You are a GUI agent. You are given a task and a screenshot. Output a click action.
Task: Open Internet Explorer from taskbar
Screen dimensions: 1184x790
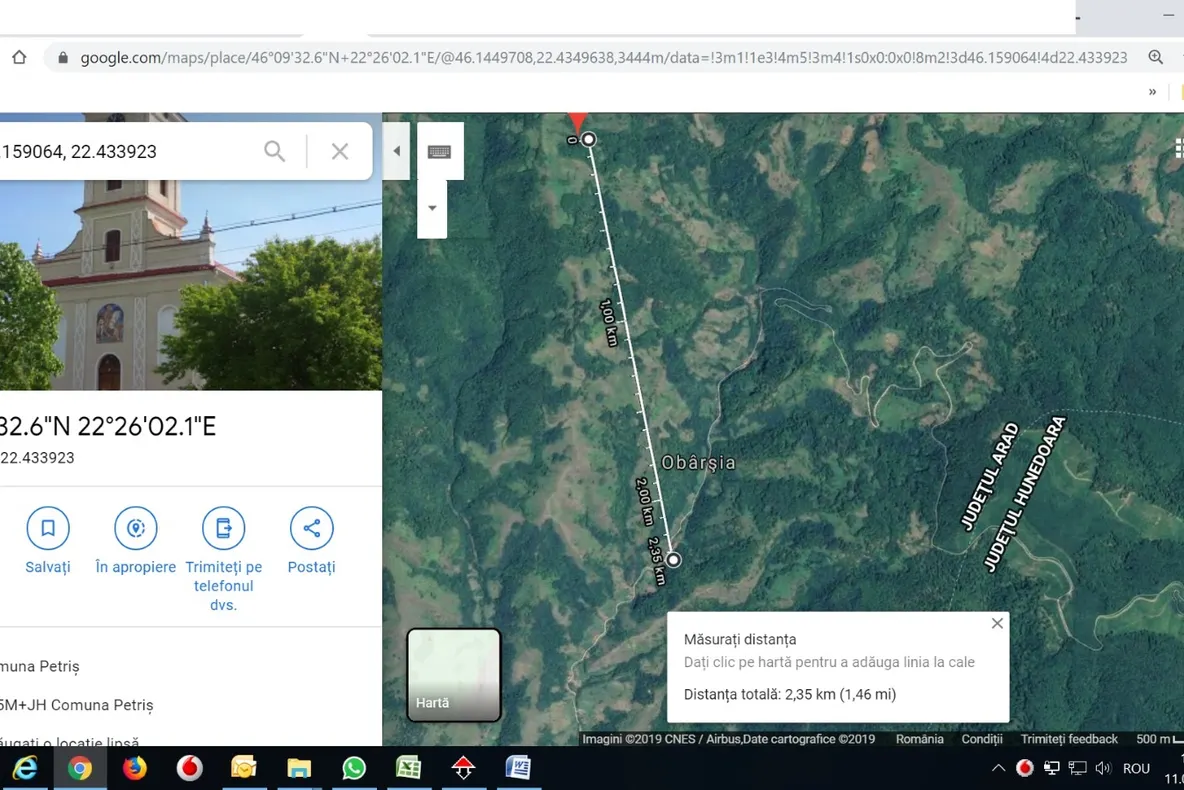25,768
